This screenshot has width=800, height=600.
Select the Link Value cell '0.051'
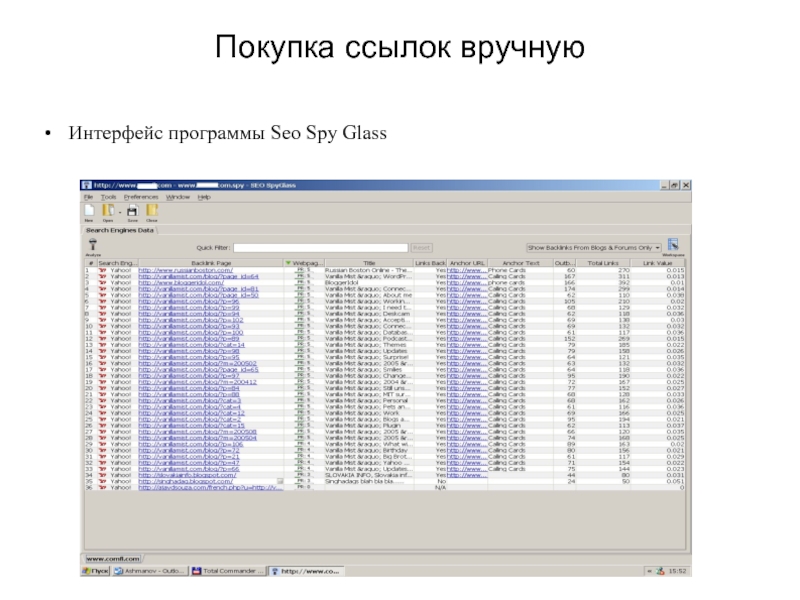click(658, 481)
